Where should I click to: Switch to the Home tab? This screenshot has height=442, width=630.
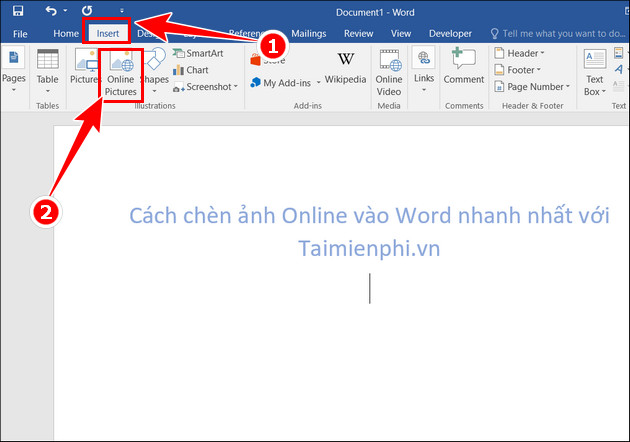coord(66,34)
